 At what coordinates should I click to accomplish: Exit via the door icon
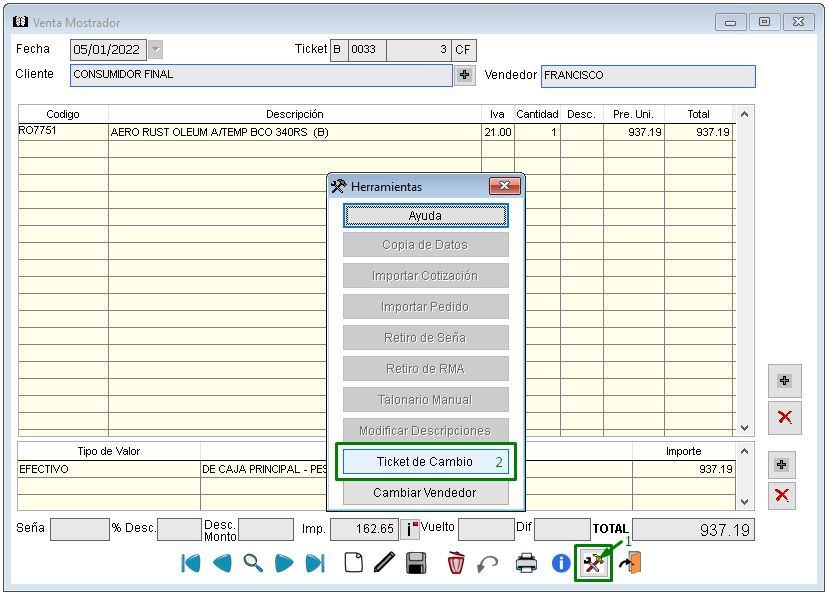point(631,563)
